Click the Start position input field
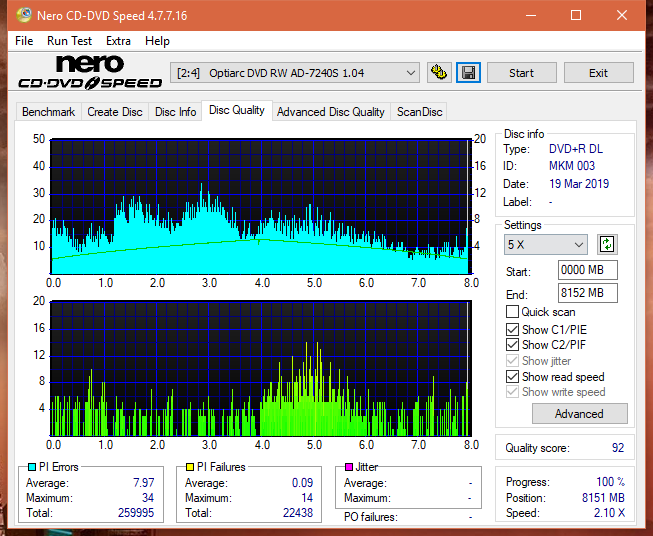Screen dimensions: 653x536 (x=587, y=270)
